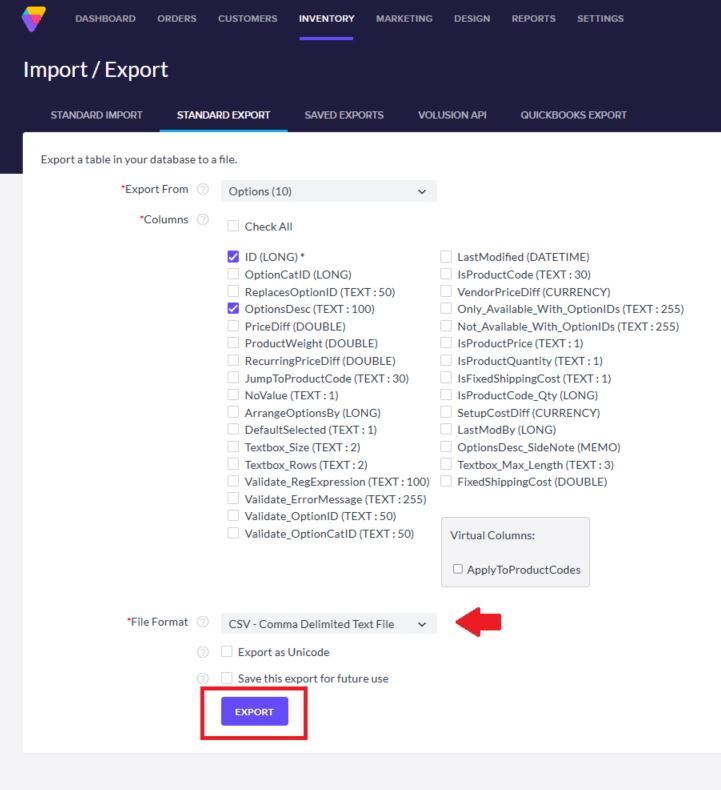Check the IsProductQuantity column
The height and width of the screenshot is (790, 721).
[x=446, y=360]
